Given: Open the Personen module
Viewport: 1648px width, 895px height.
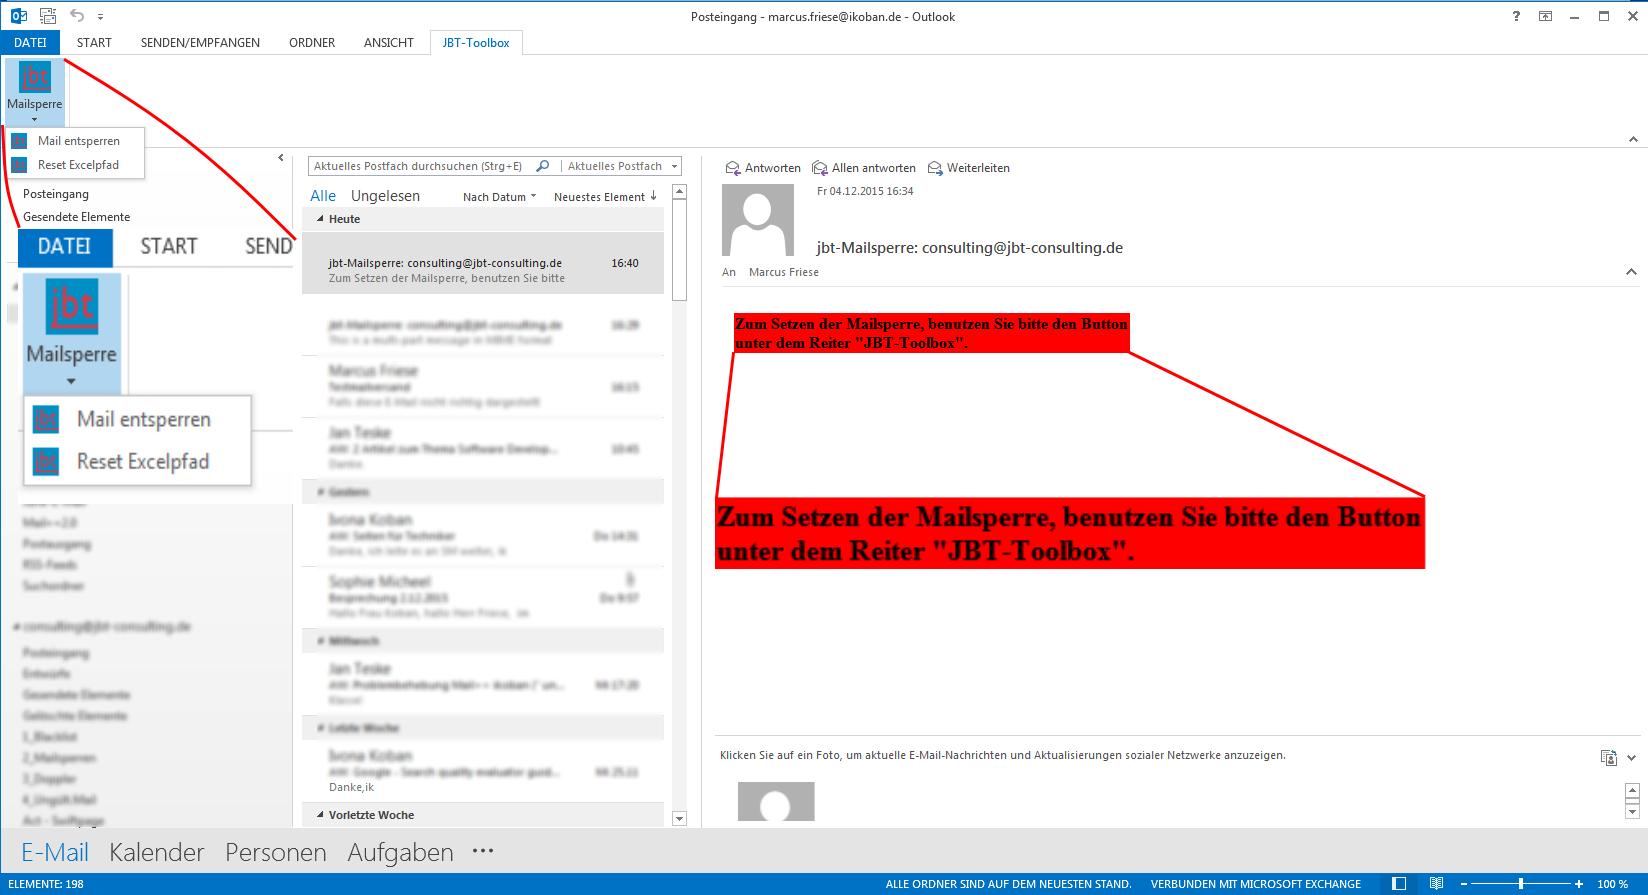Looking at the screenshot, I should pyautogui.click(x=276, y=852).
